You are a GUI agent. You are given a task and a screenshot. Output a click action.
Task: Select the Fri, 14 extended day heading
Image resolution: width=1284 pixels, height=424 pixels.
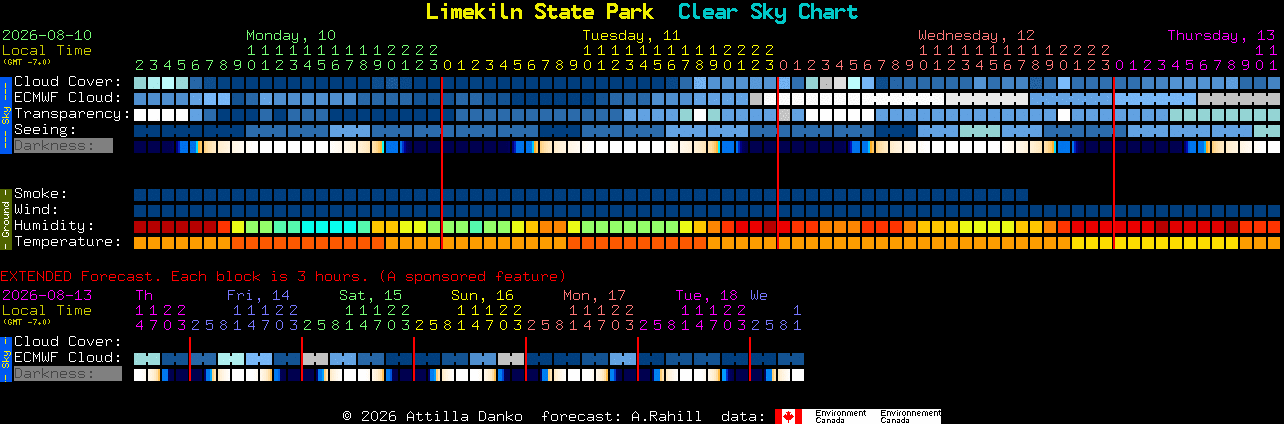[258, 295]
